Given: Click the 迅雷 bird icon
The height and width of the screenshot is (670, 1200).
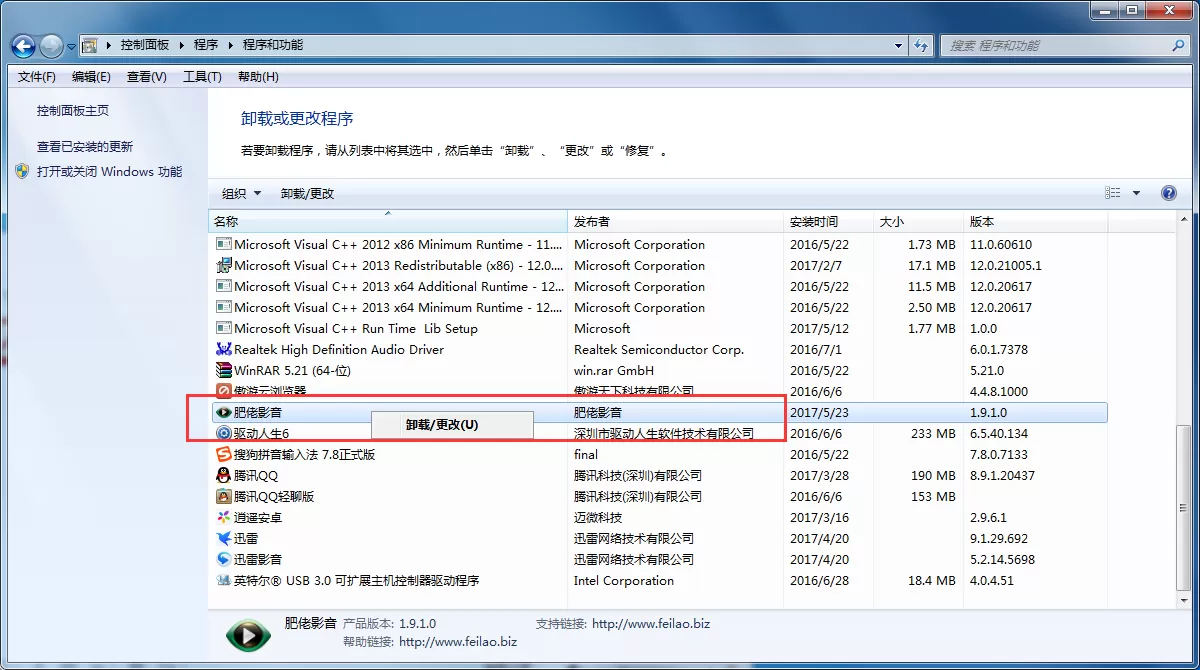Looking at the screenshot, I should [224, 539].
